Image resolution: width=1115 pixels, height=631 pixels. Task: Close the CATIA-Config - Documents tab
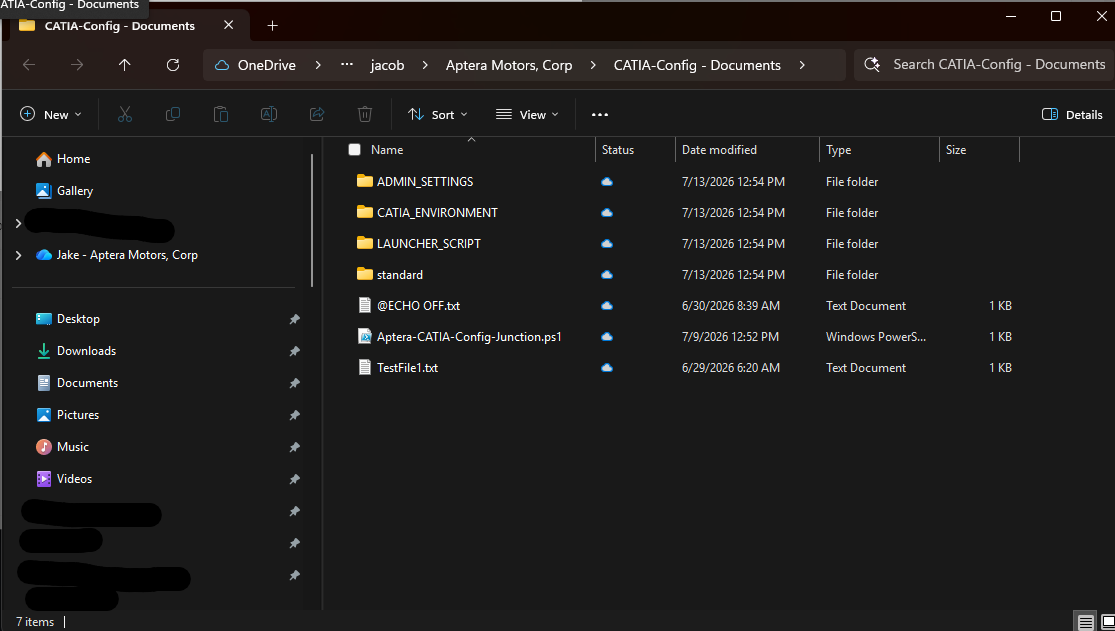(228, 25)
